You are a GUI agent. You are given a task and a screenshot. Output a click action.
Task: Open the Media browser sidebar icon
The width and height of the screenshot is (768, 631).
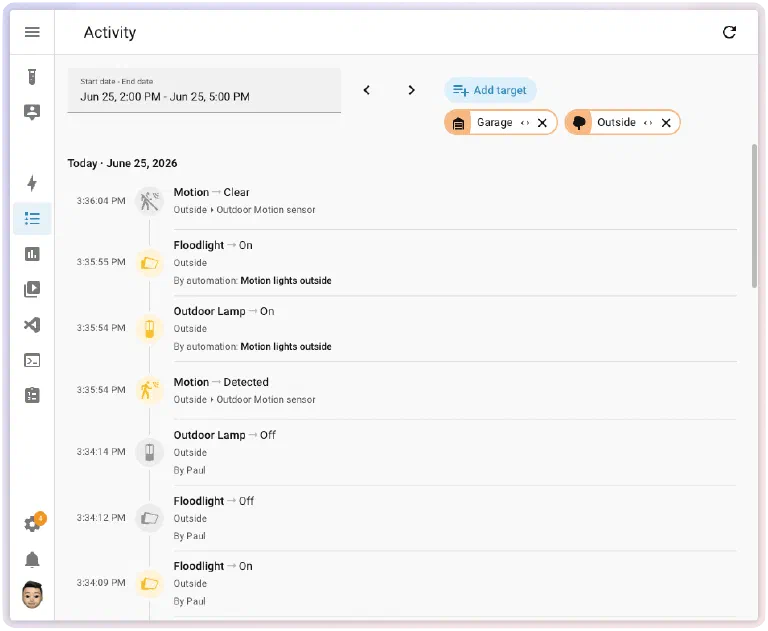[x=32, y=289]
